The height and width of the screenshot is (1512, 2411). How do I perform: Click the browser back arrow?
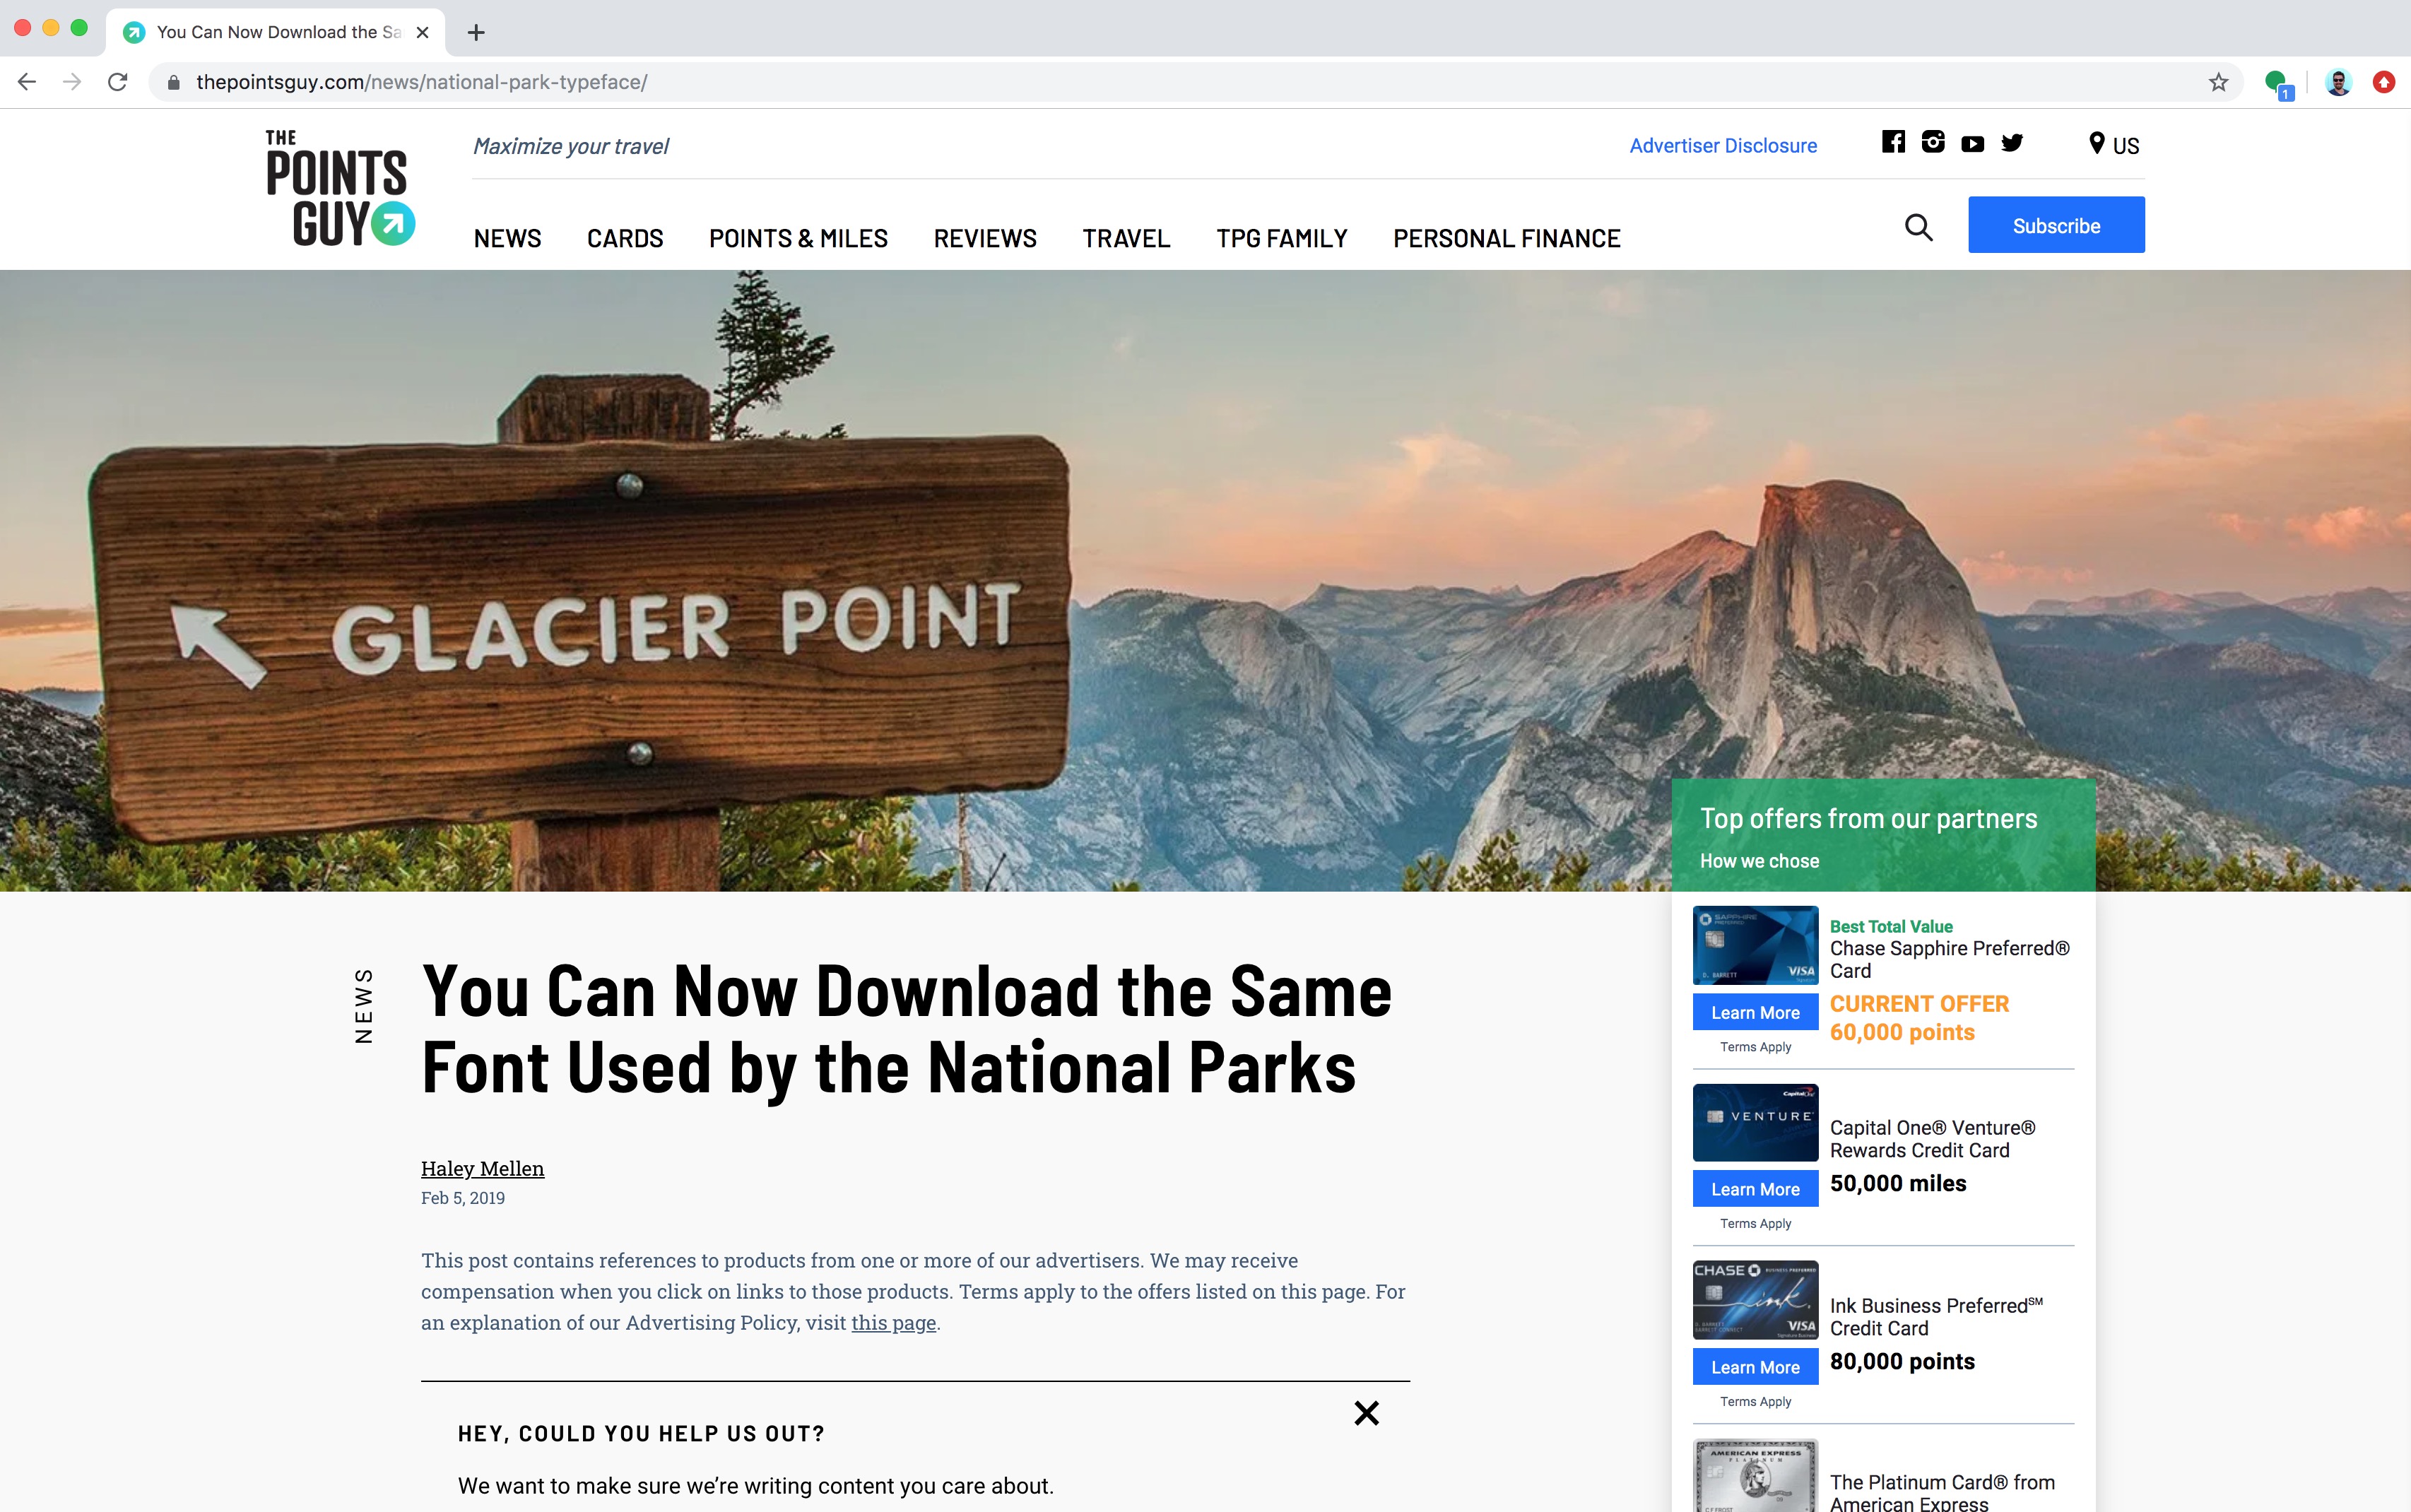tap(27, 82)
